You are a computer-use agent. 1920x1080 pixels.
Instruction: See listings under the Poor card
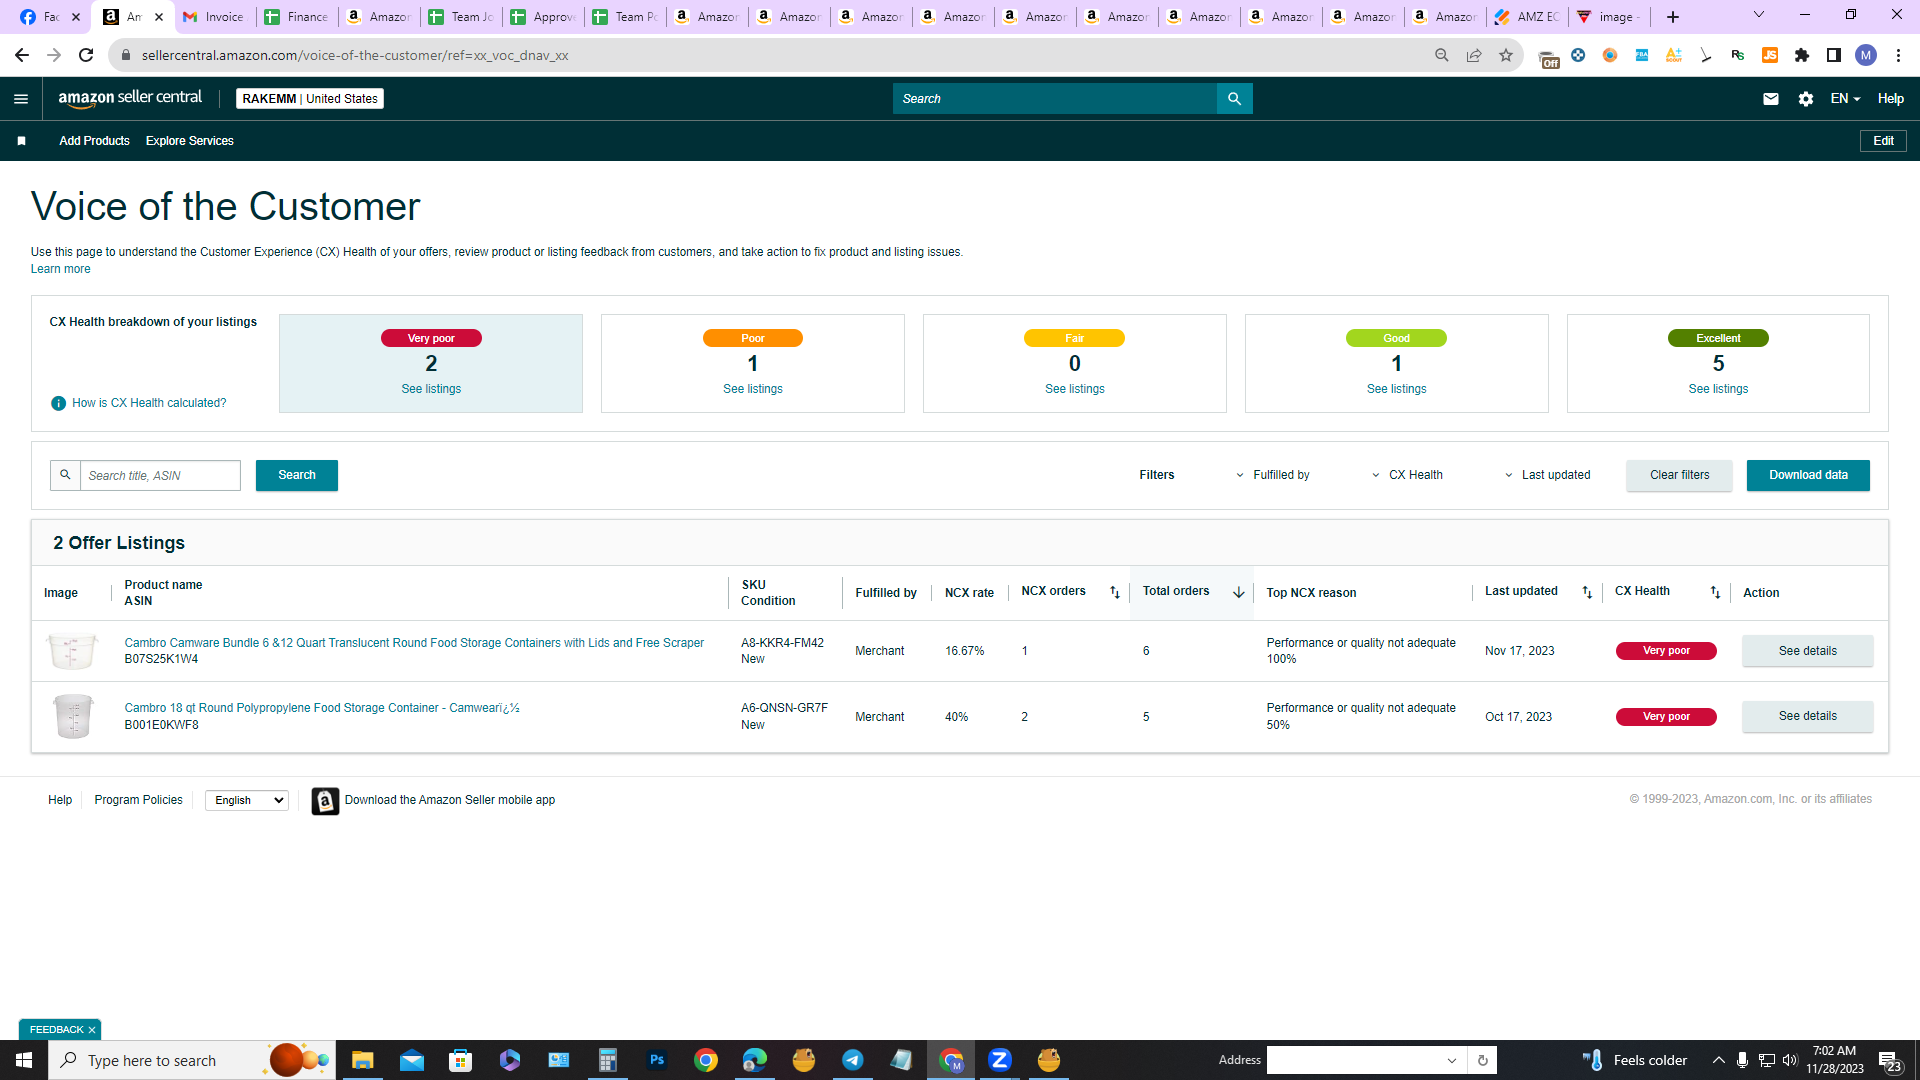pos(753,389)
